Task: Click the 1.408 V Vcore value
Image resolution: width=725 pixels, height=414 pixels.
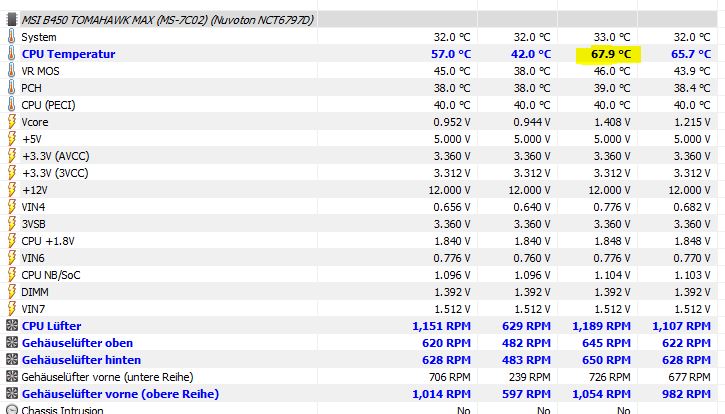Action: [x=612, y=122]
